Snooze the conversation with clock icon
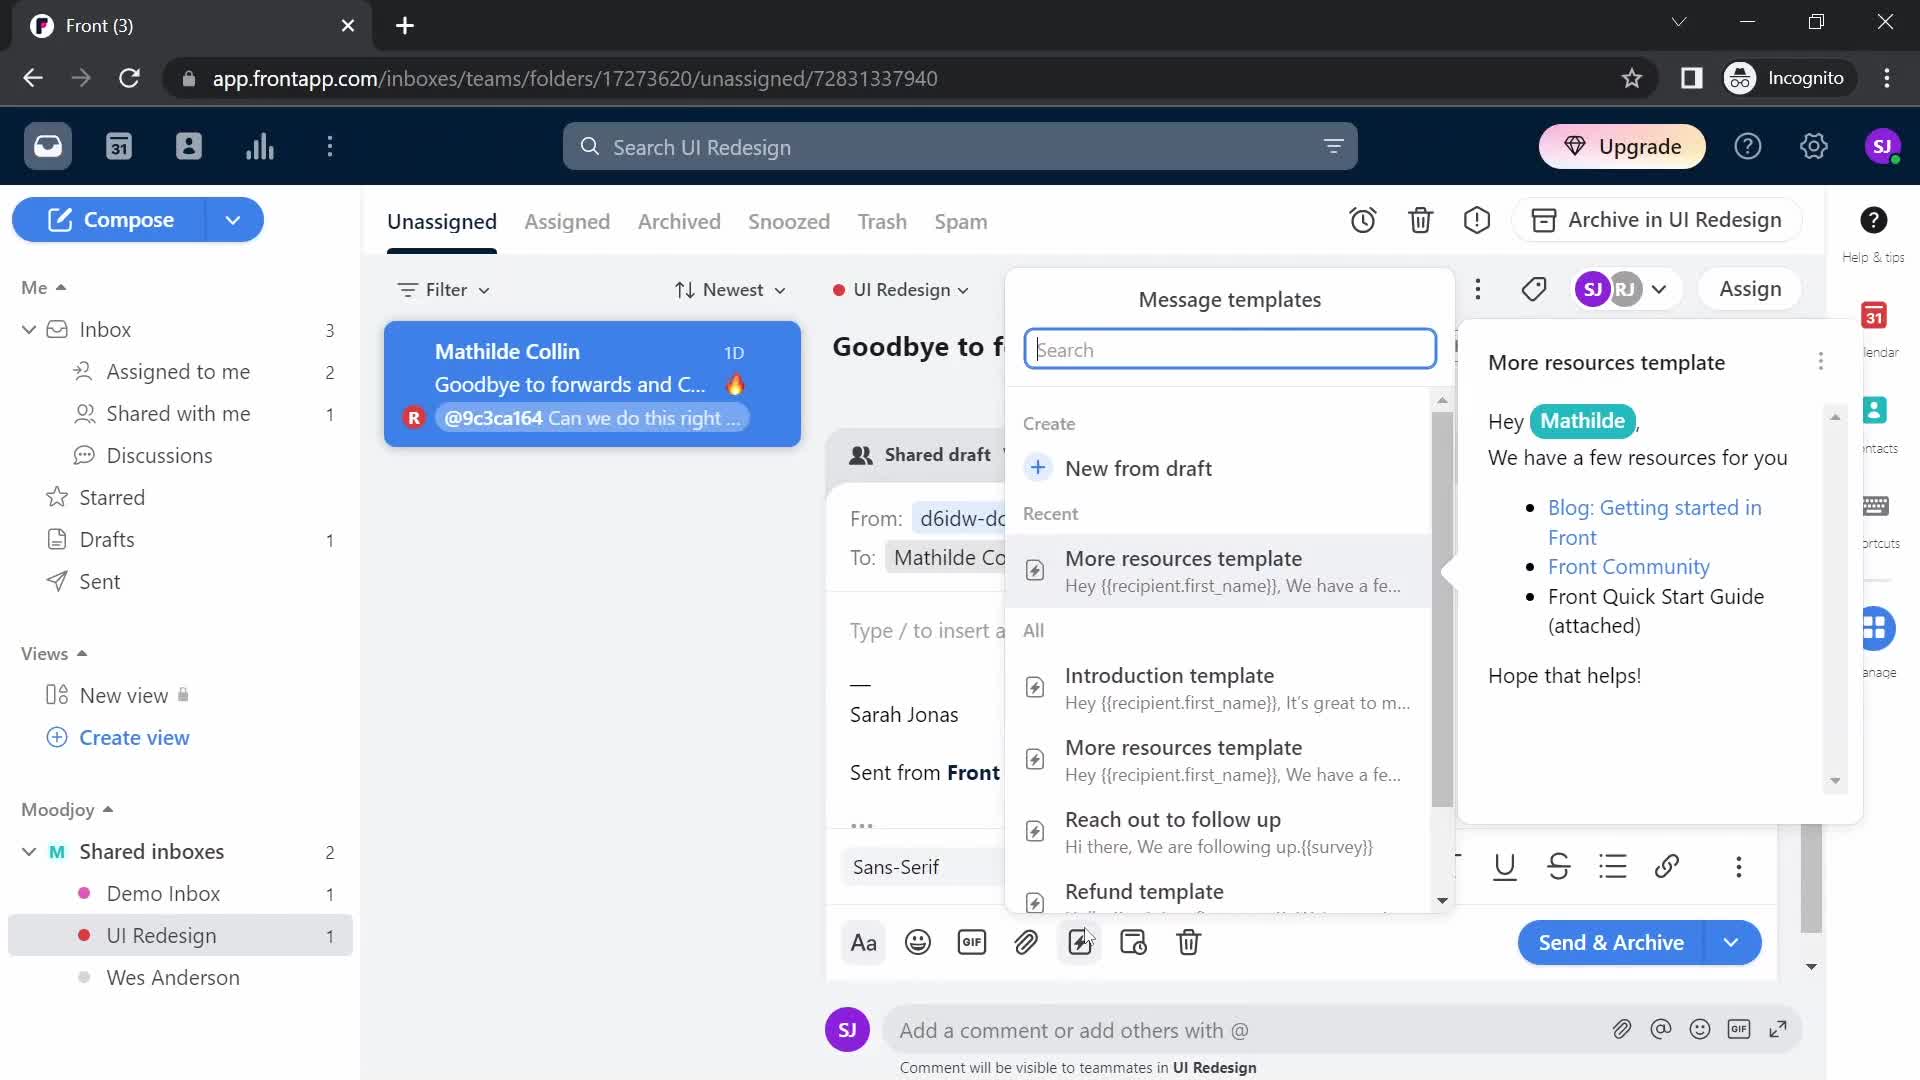 coord(1363,220)
